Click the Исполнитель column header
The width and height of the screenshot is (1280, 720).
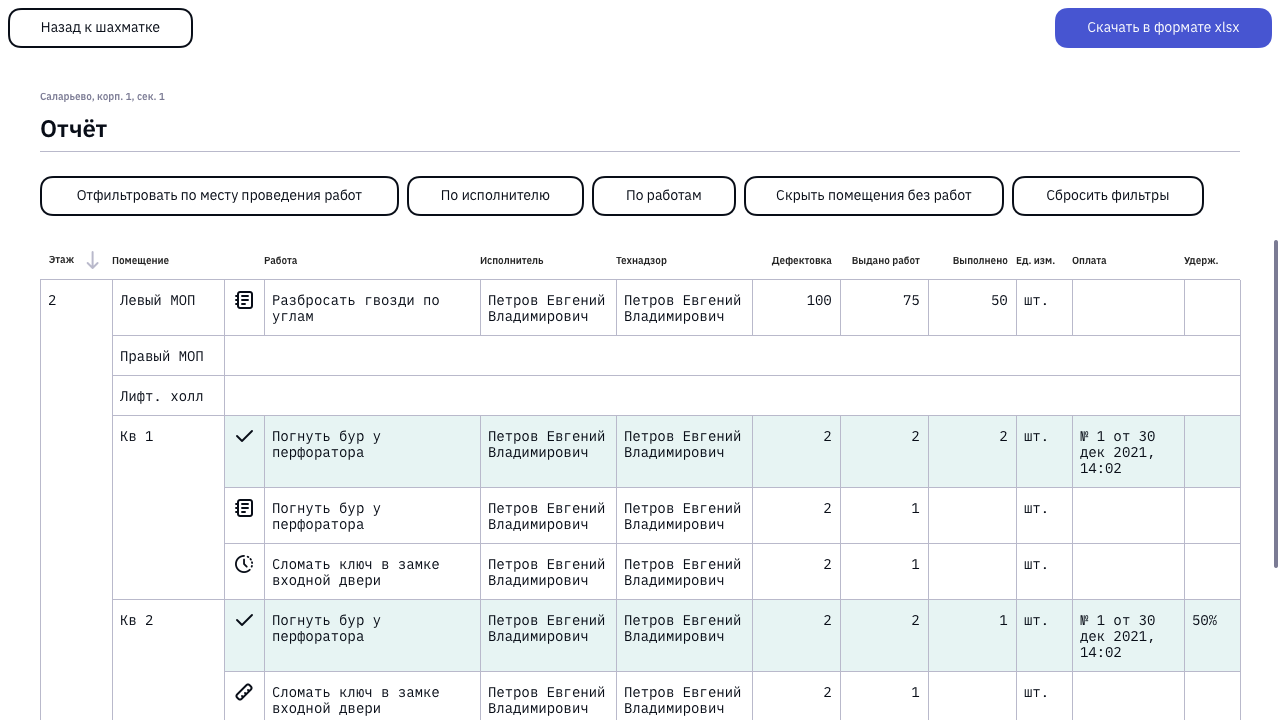[512, 261]
